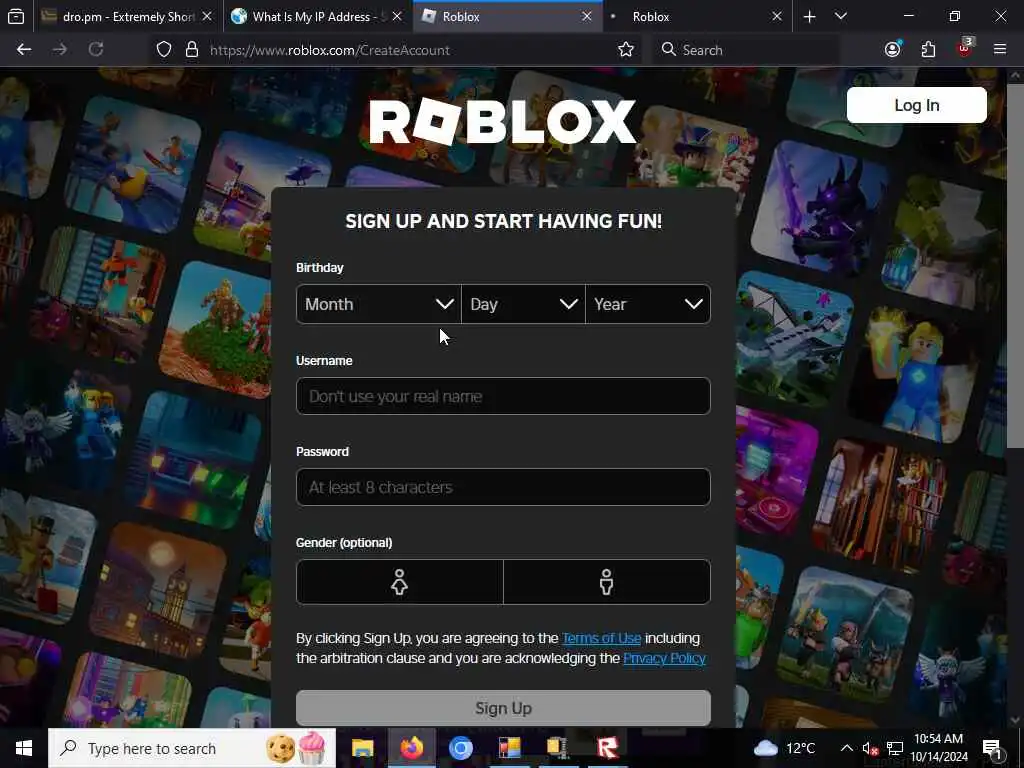This screenshot has width=1024, height=768.
Task: Click the muted volume speaker icon
Action: (870, 749)
